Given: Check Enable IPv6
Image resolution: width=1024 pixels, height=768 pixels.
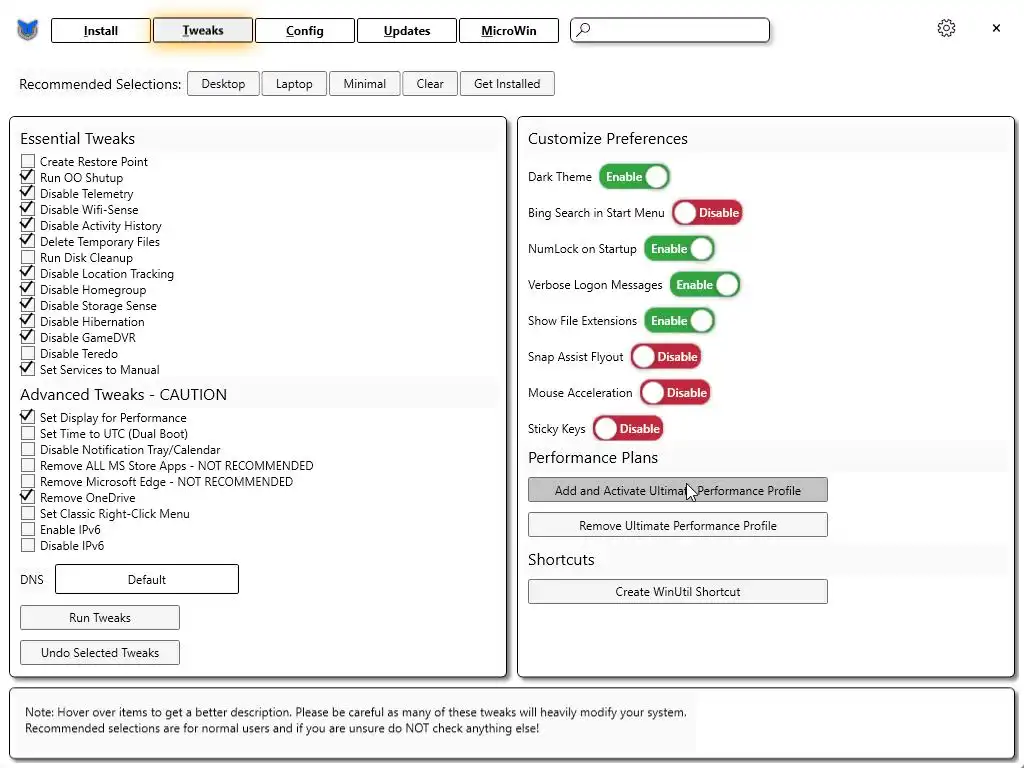Looking at the screenshot, I should click(x=28, y=529).
